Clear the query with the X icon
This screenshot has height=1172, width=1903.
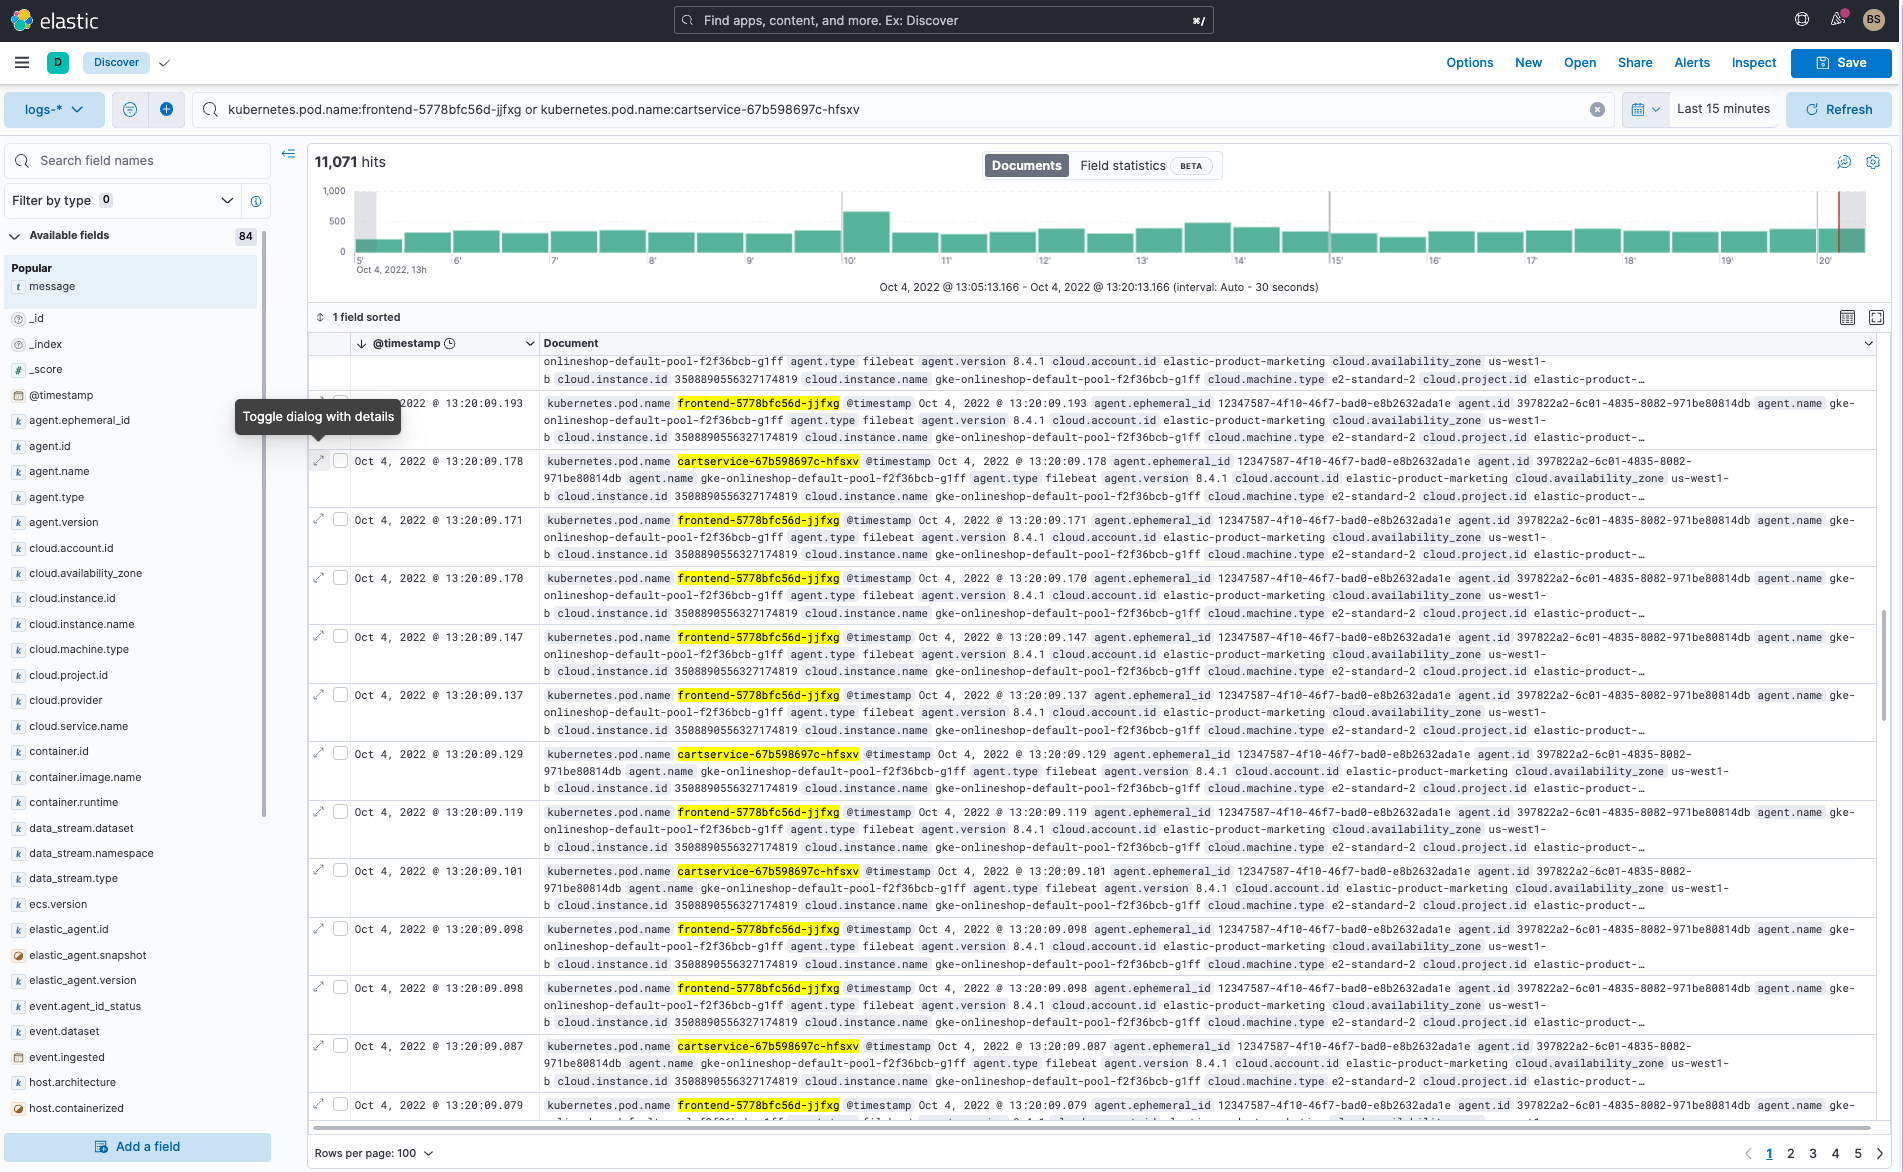[x=1597, y=110]
